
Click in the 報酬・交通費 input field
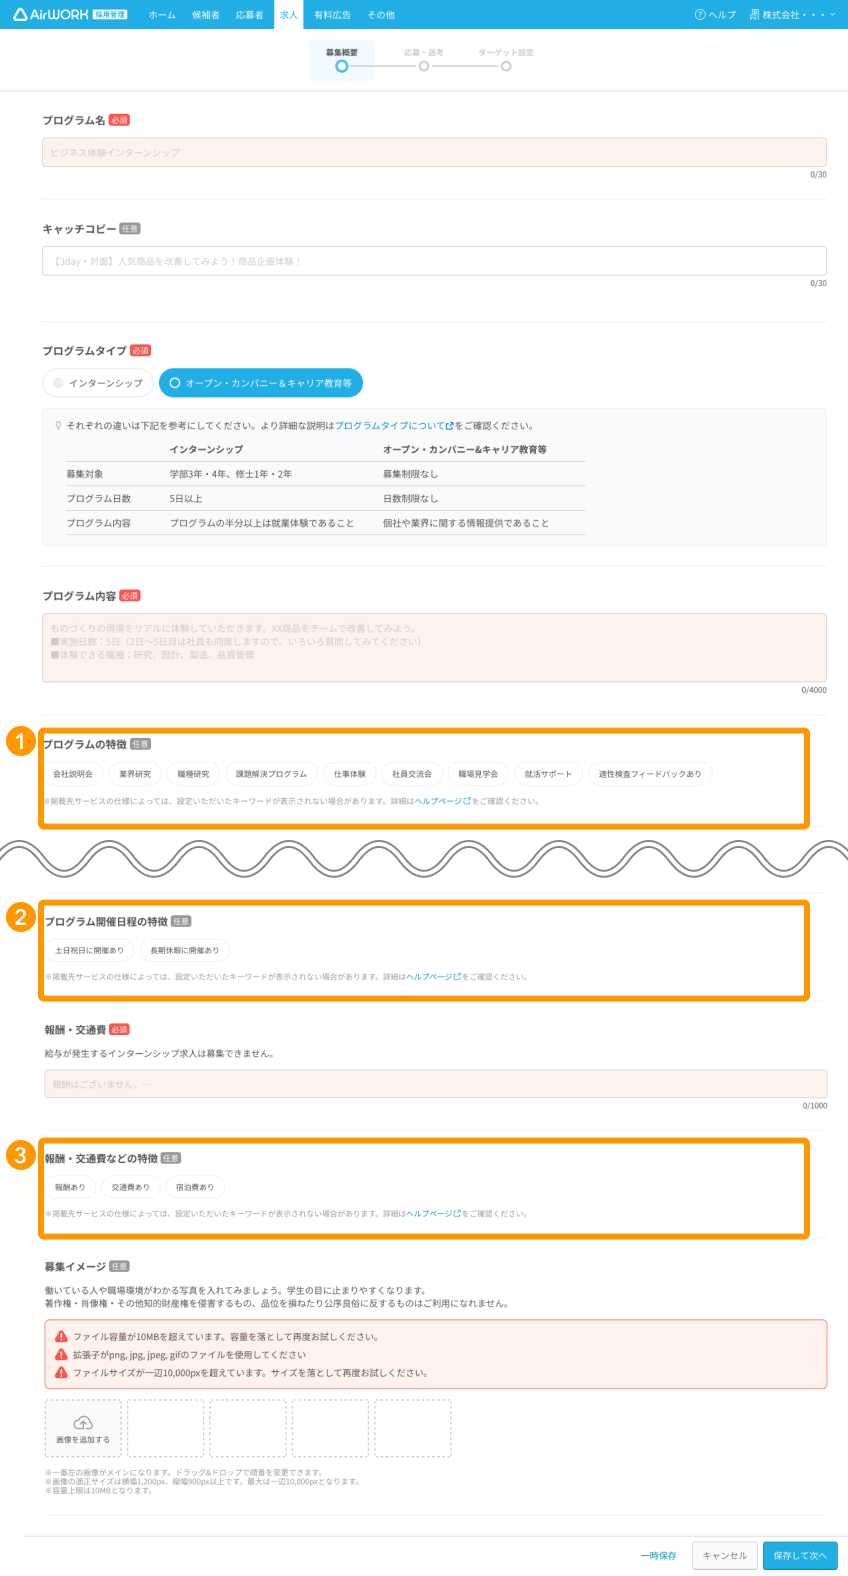(x=436, y=1084)
